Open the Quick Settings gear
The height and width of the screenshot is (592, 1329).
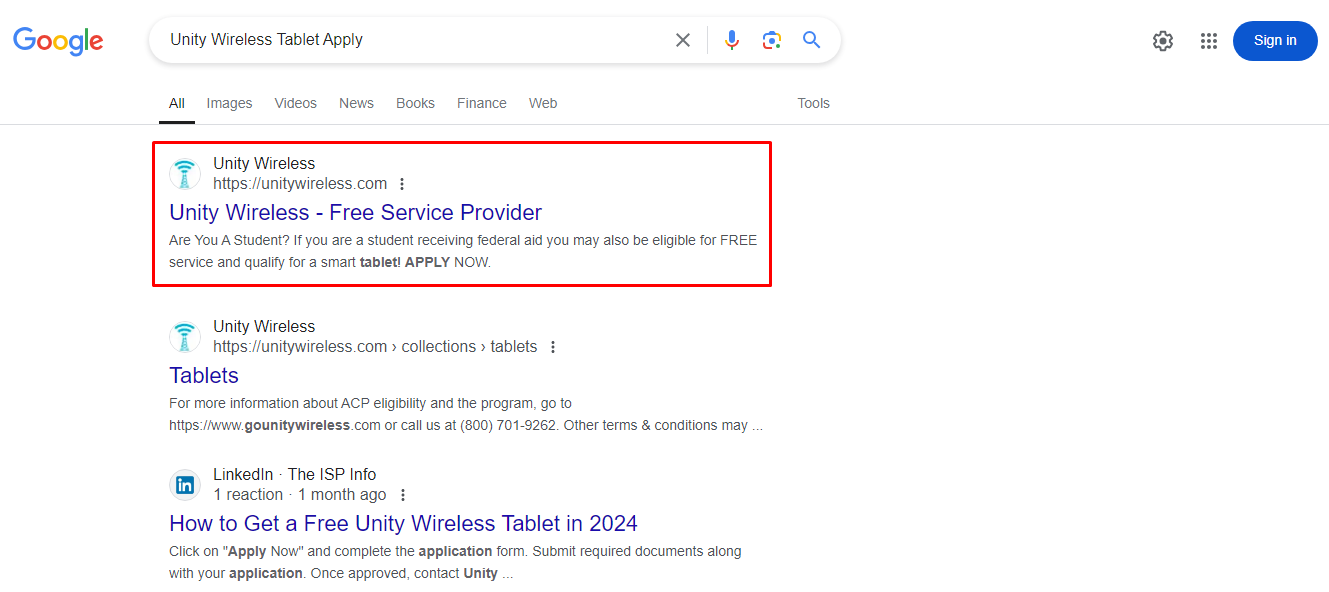1162,41
